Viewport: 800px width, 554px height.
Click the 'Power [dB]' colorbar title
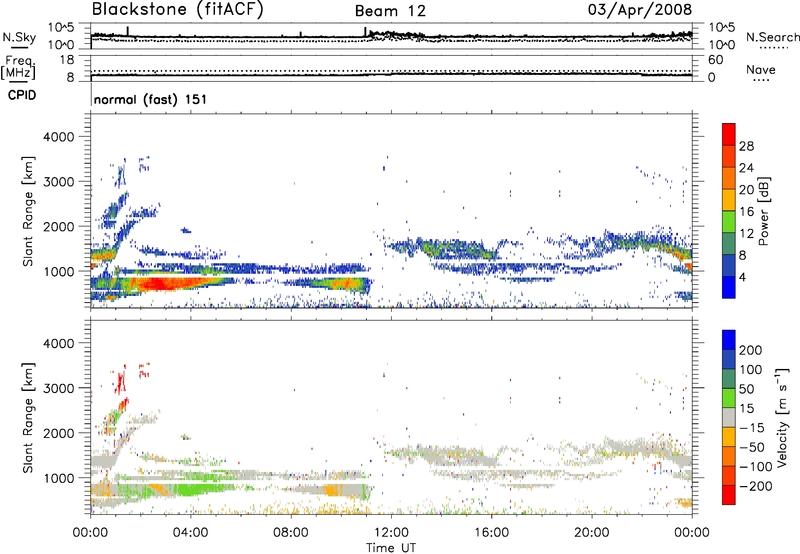point(763,211)
